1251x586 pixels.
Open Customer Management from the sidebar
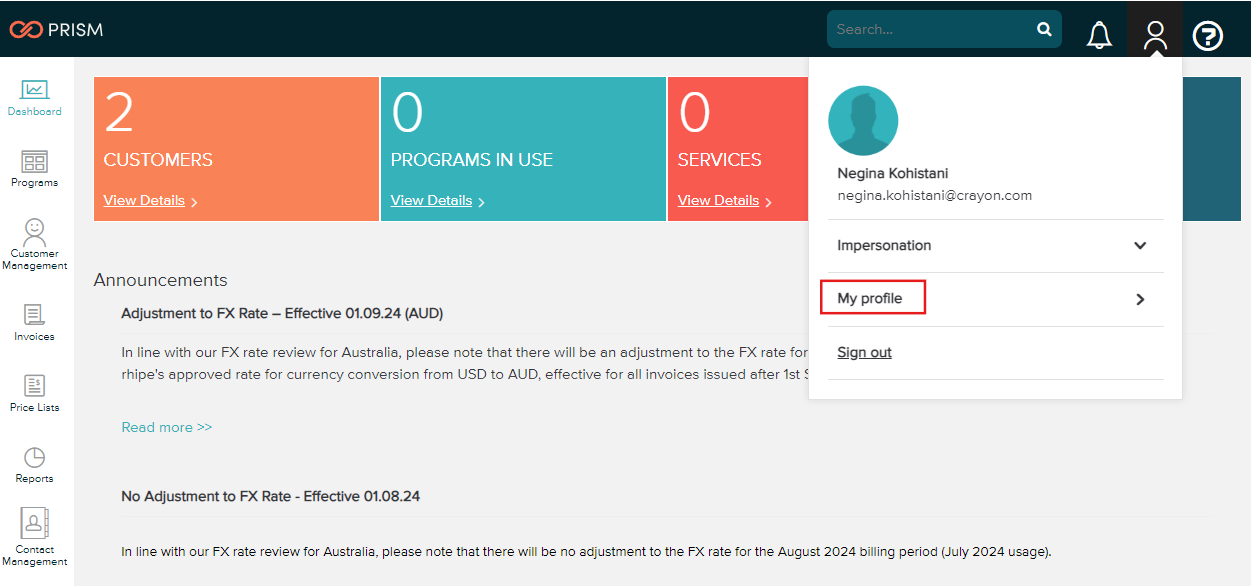(34, 240)
